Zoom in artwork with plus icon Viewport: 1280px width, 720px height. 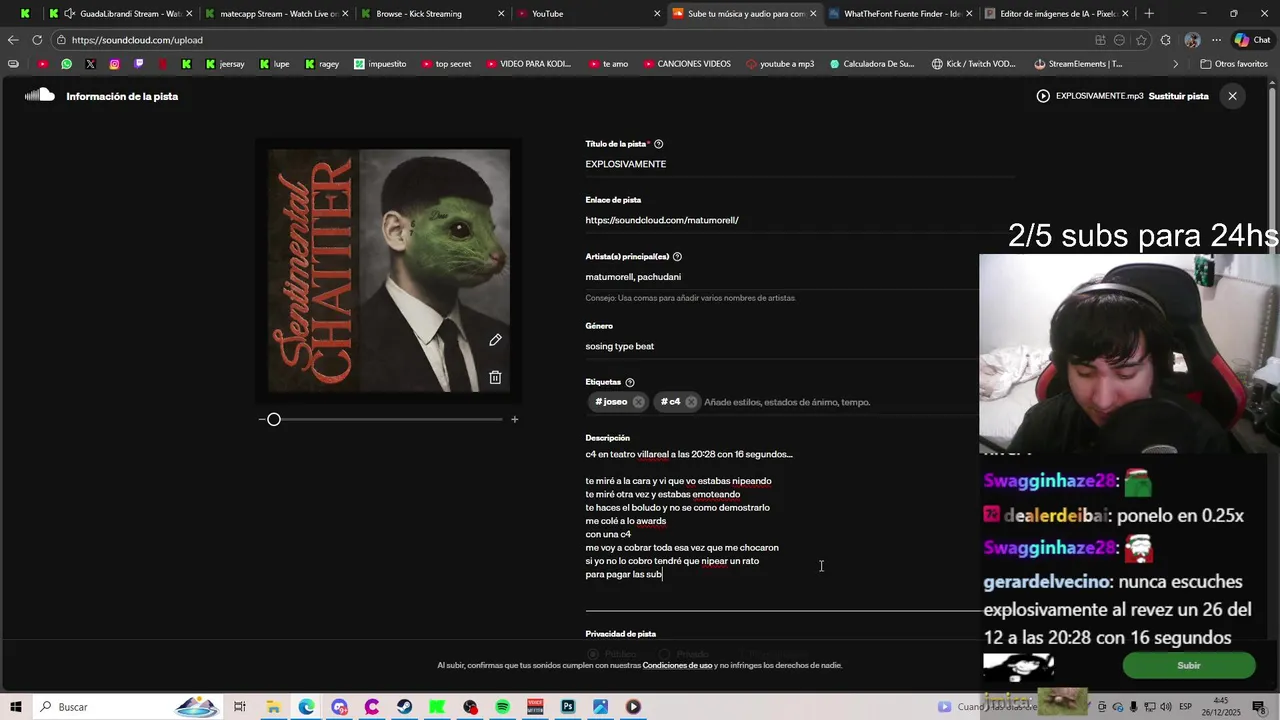pos(515,419)
